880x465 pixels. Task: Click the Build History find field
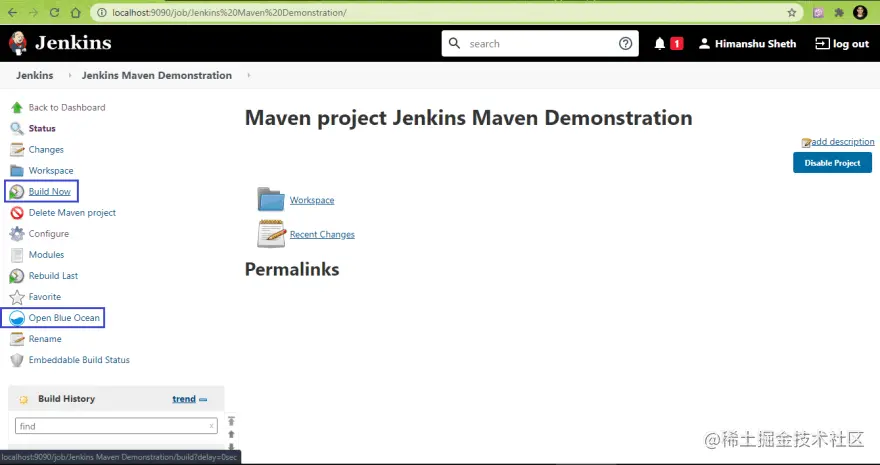click(x=116, y=426)
